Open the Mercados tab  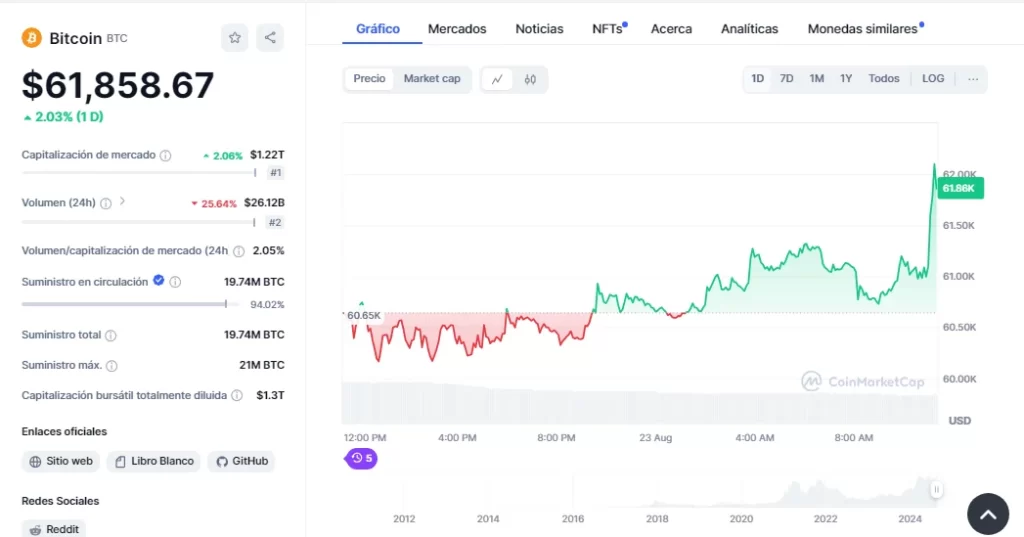[x=457, y=29]
